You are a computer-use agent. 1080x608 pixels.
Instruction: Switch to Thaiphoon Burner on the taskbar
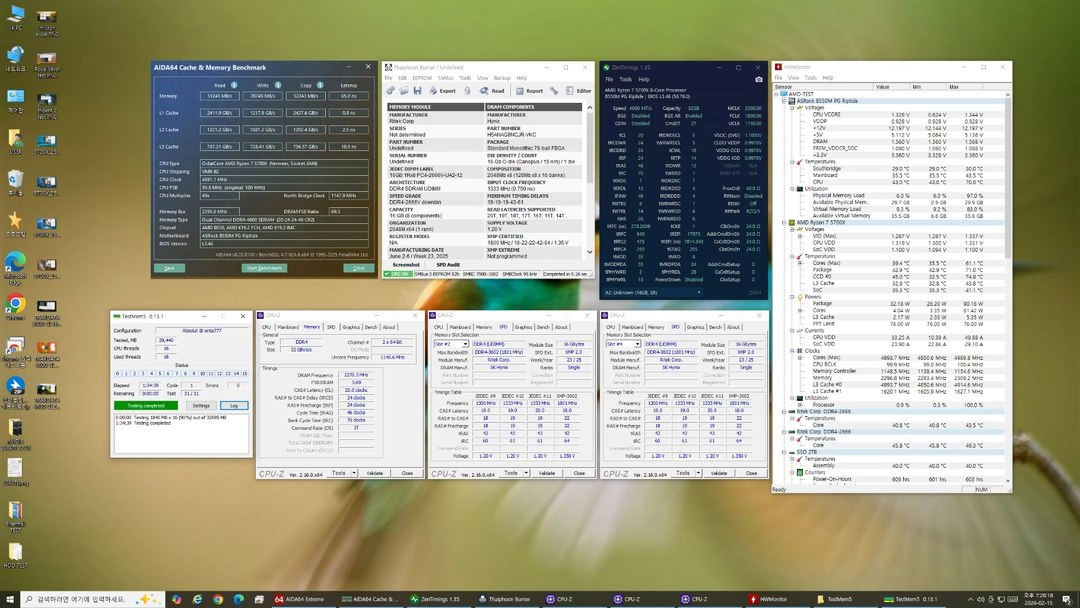click(x=505, y=599)
